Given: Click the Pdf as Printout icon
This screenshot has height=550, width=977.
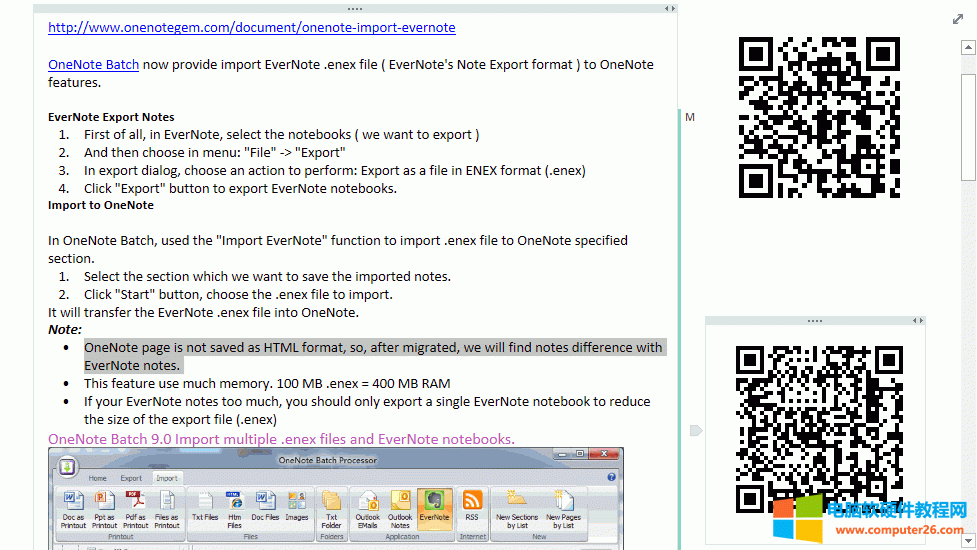Looking at the screenshot, I should [x=135, y=510].
